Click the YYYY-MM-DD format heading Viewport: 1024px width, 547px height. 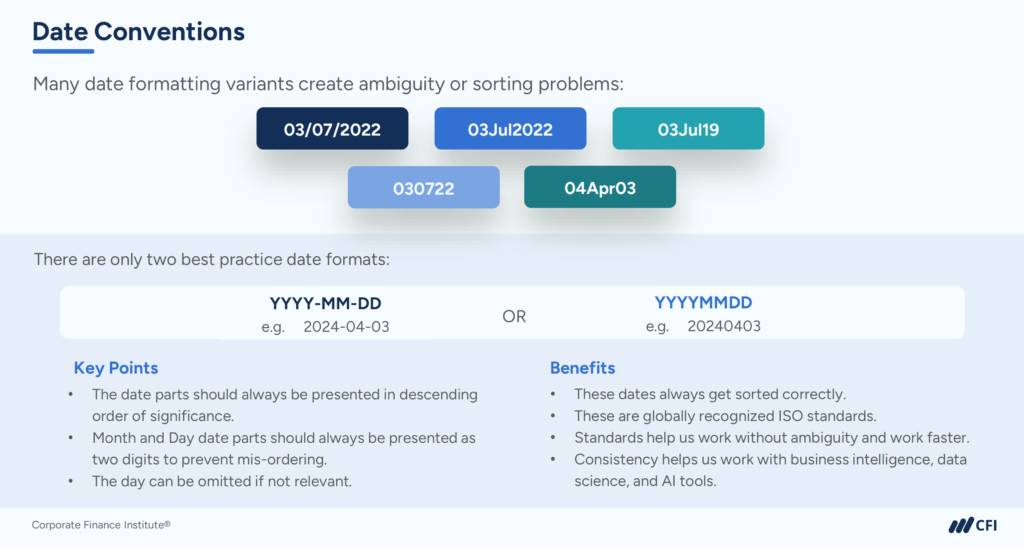pos(325,303)
